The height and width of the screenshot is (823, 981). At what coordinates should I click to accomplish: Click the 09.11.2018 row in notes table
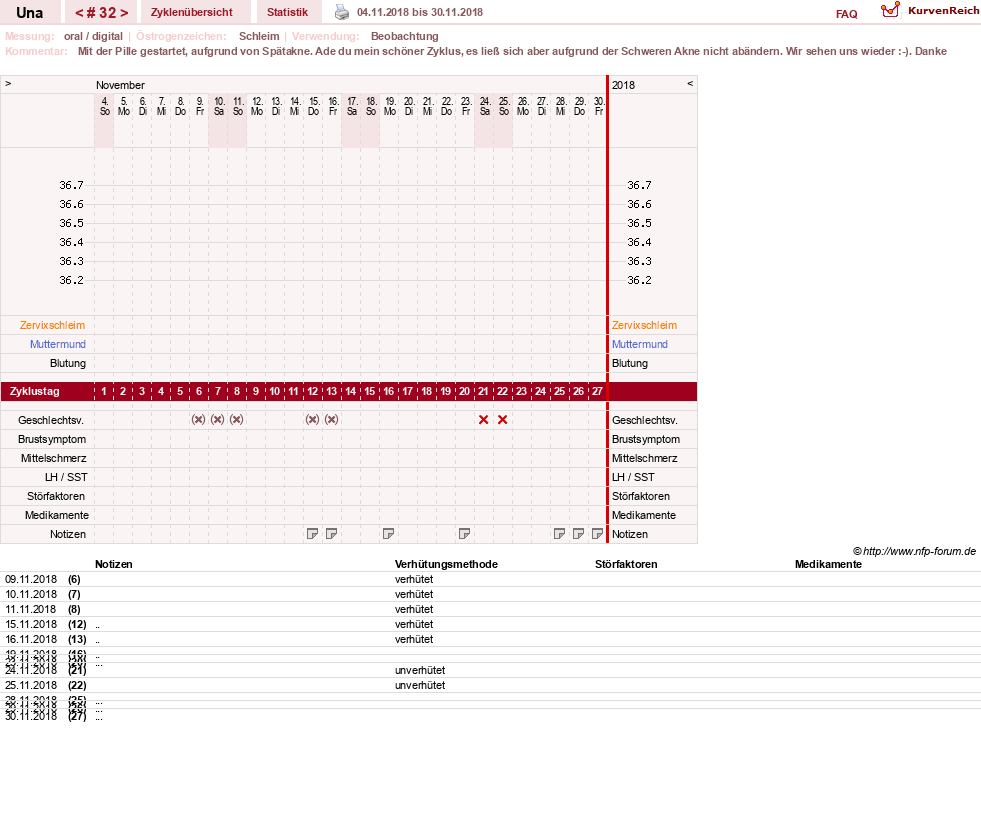coord(490,580)
